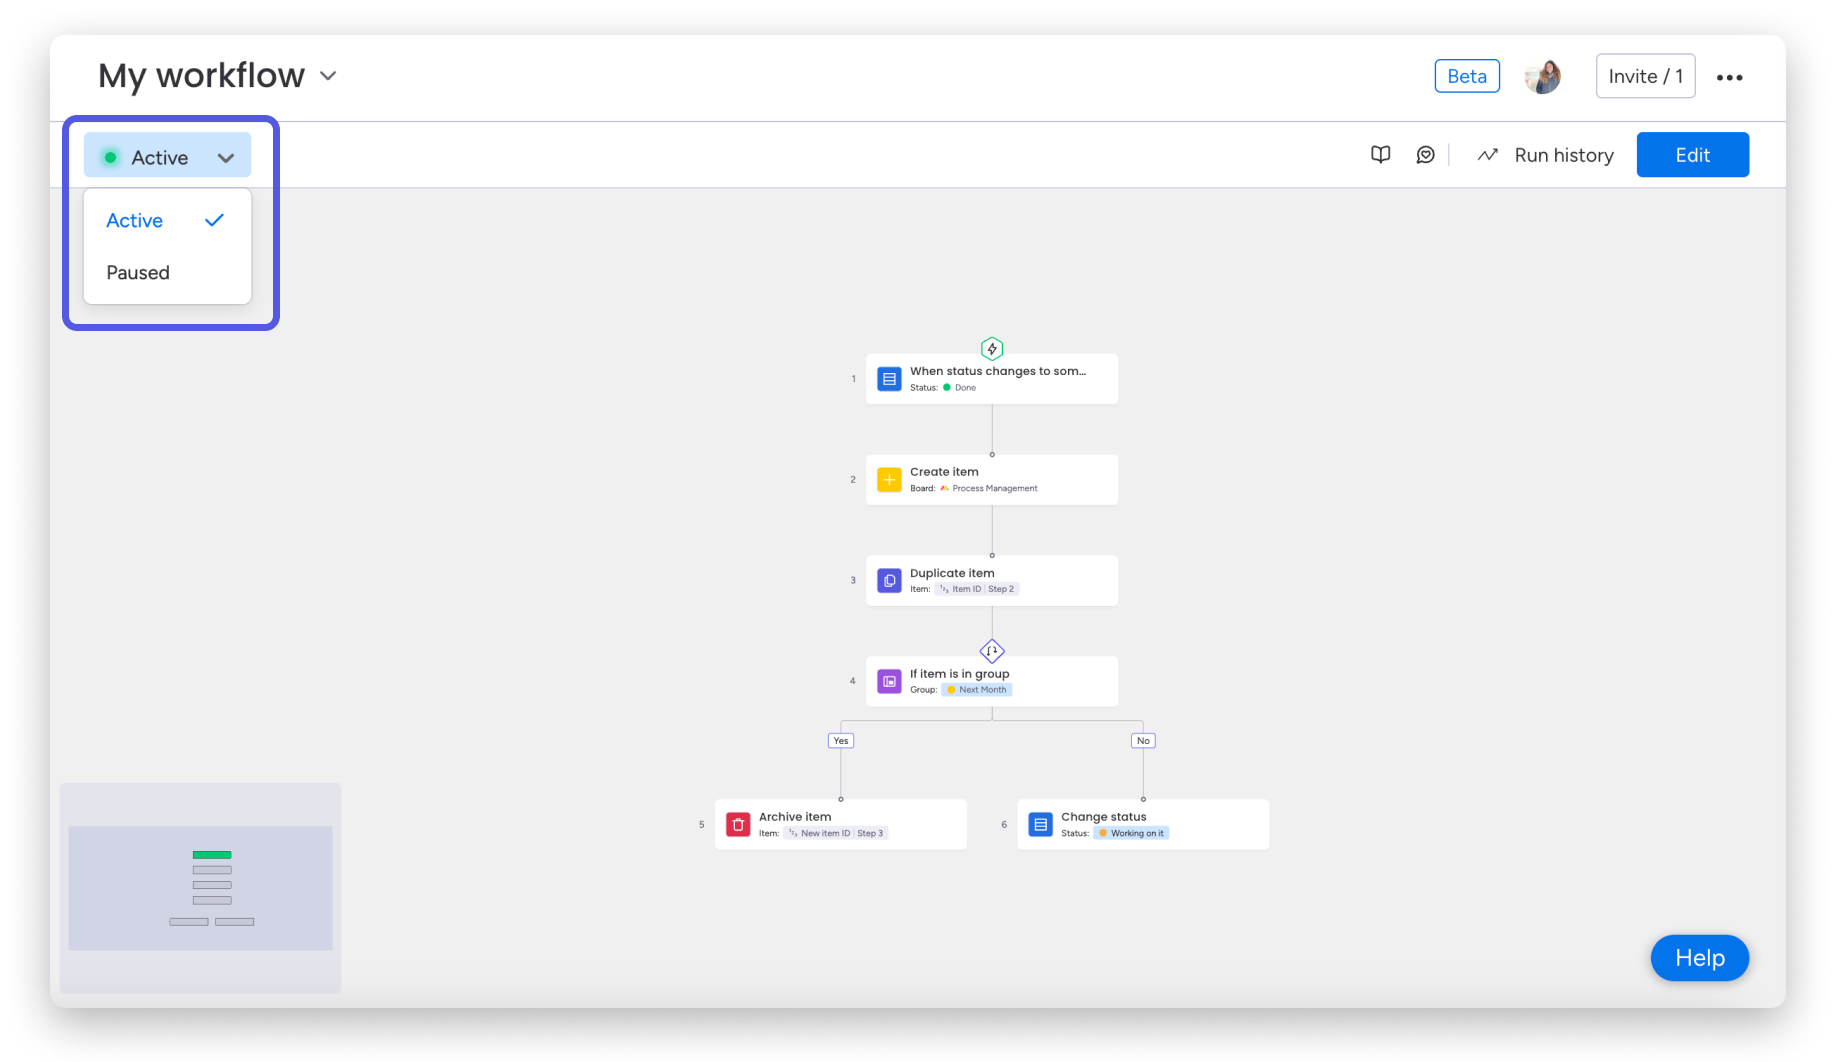
Task: Select Active in the status dropdown list
Action: click(x=134, y=220)
